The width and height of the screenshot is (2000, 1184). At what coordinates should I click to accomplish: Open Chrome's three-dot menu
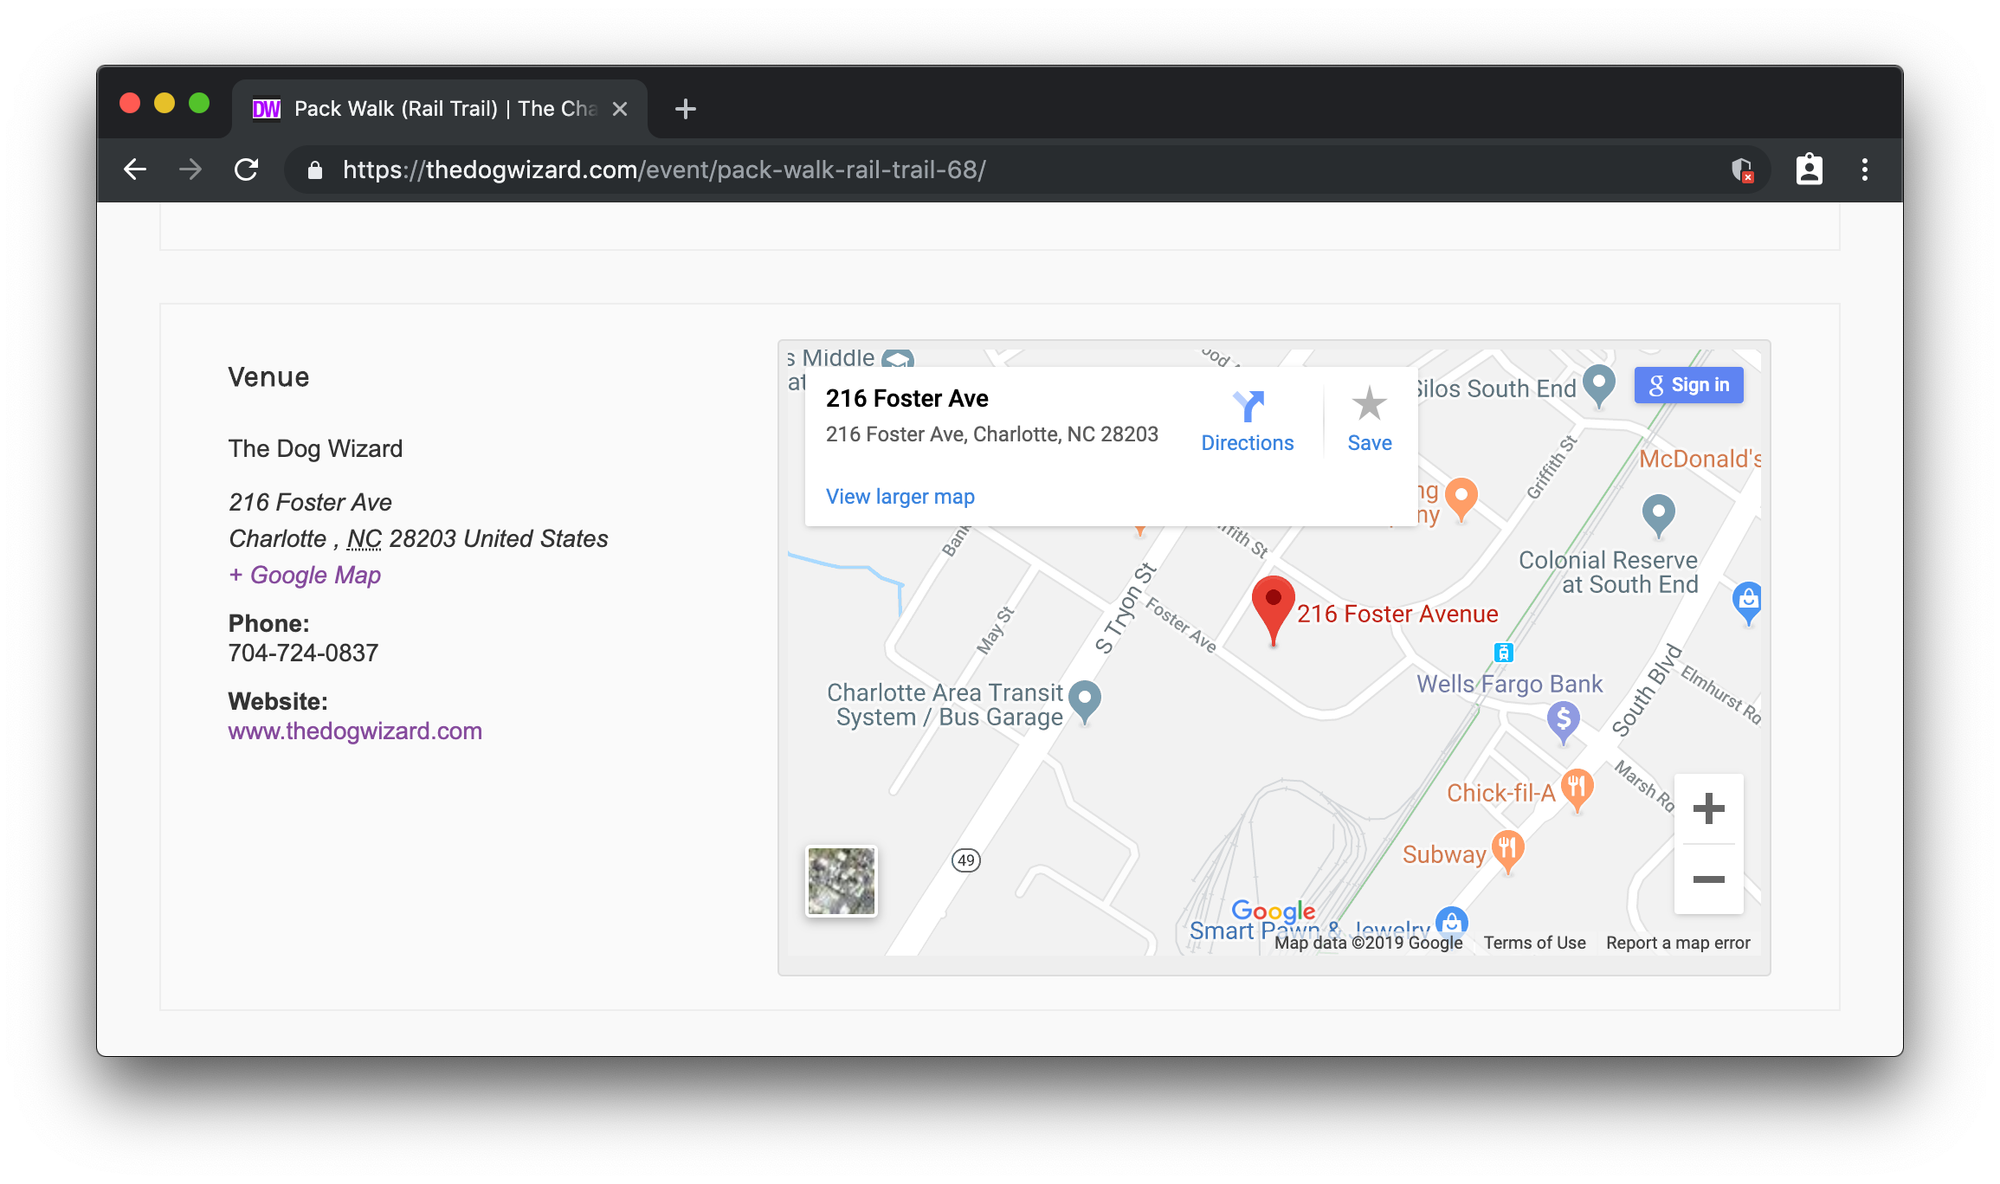[x=1864, y=169]
